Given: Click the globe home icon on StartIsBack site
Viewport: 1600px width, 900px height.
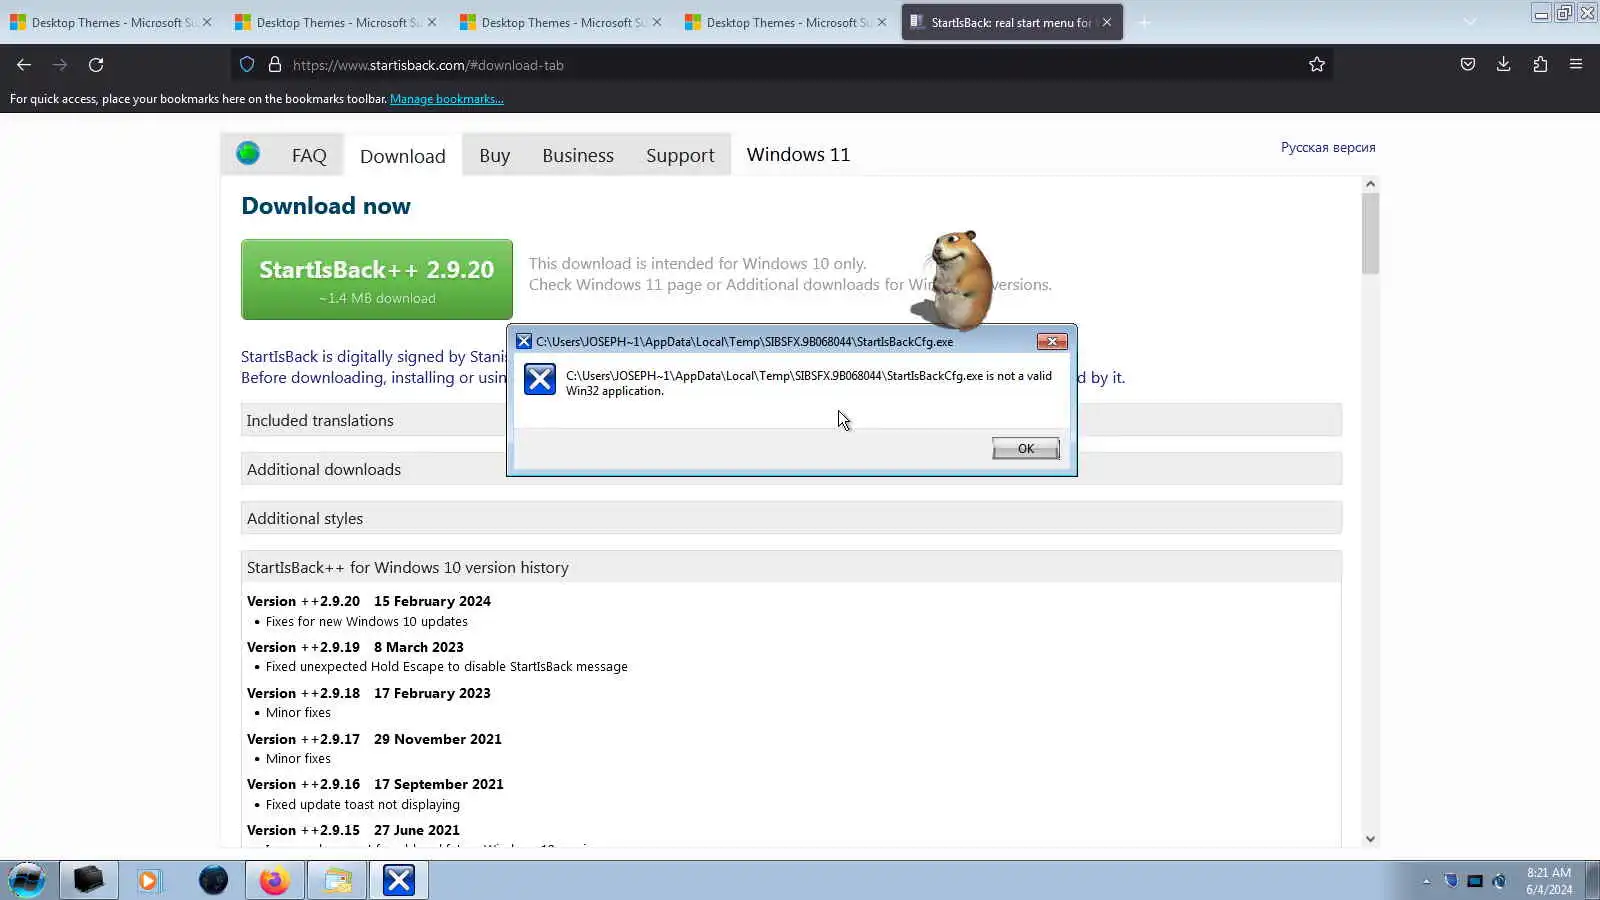Looking at the screenshot, I should coord(248,154).
